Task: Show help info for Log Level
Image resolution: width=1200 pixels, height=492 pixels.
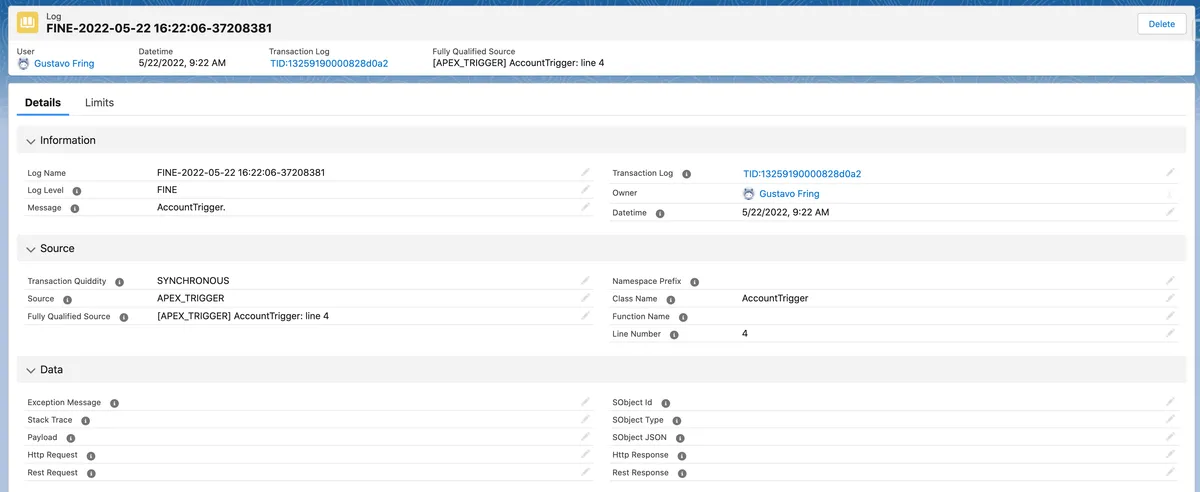Action: pos(77,191)
